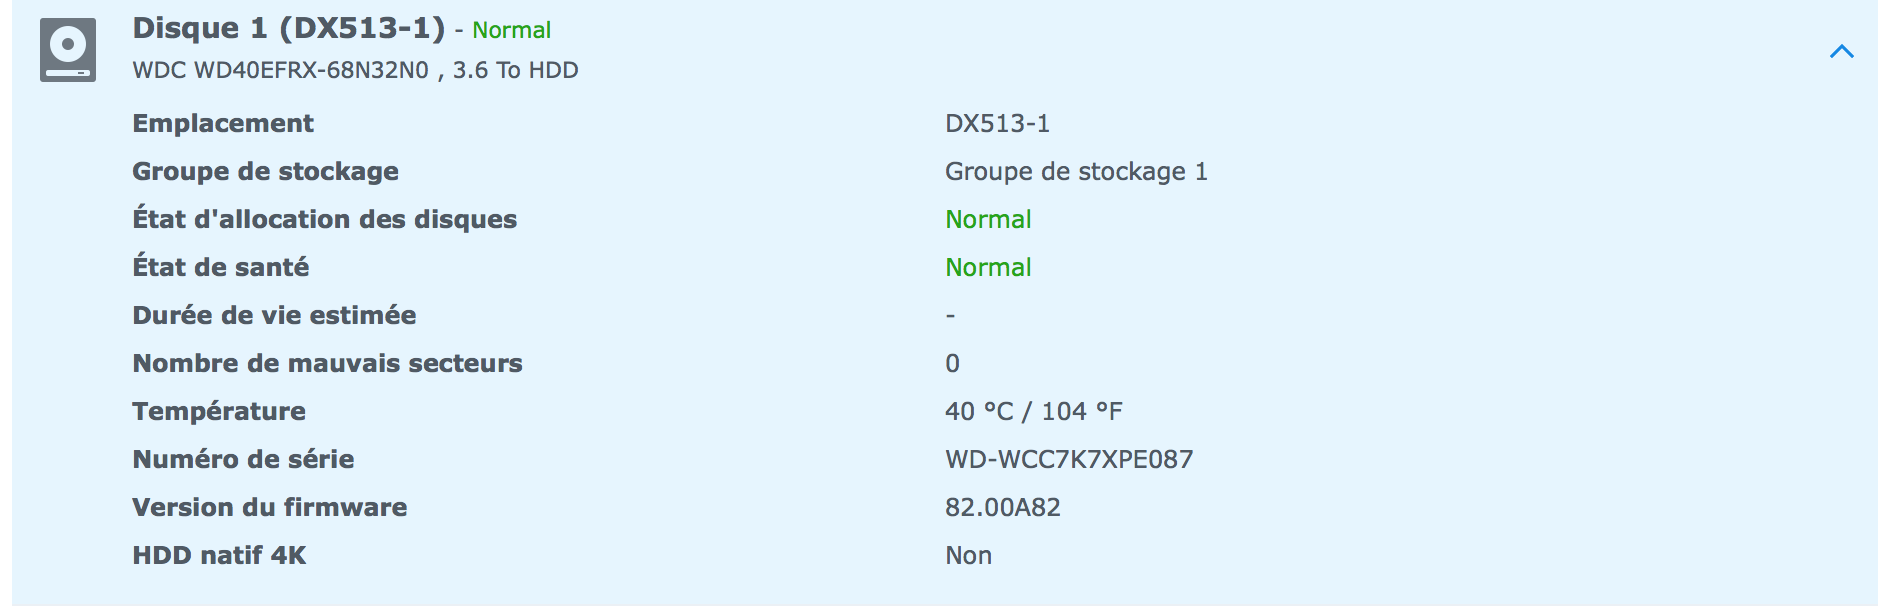Click the Non value for HDD natif 4K

pyautogui.click(x=968, y=555)
